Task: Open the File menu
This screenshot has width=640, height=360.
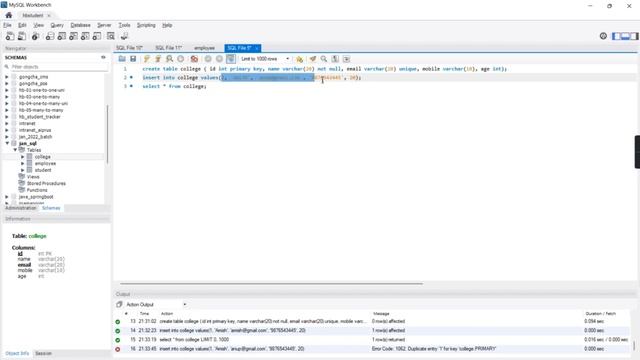Action: (7, 25)
